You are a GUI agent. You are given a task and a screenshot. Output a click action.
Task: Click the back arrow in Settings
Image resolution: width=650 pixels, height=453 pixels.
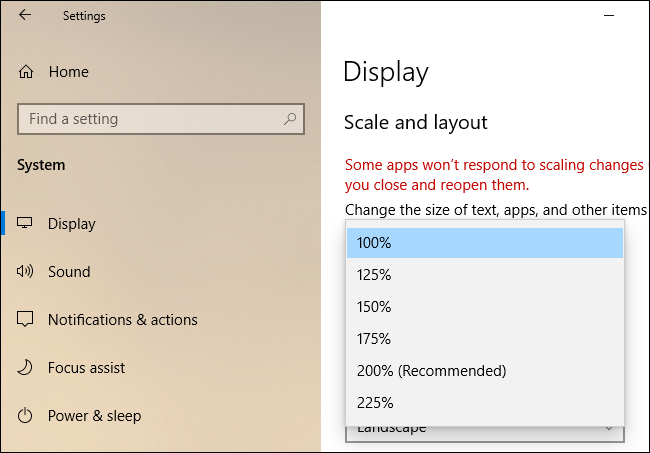click(x=24, y=15)
